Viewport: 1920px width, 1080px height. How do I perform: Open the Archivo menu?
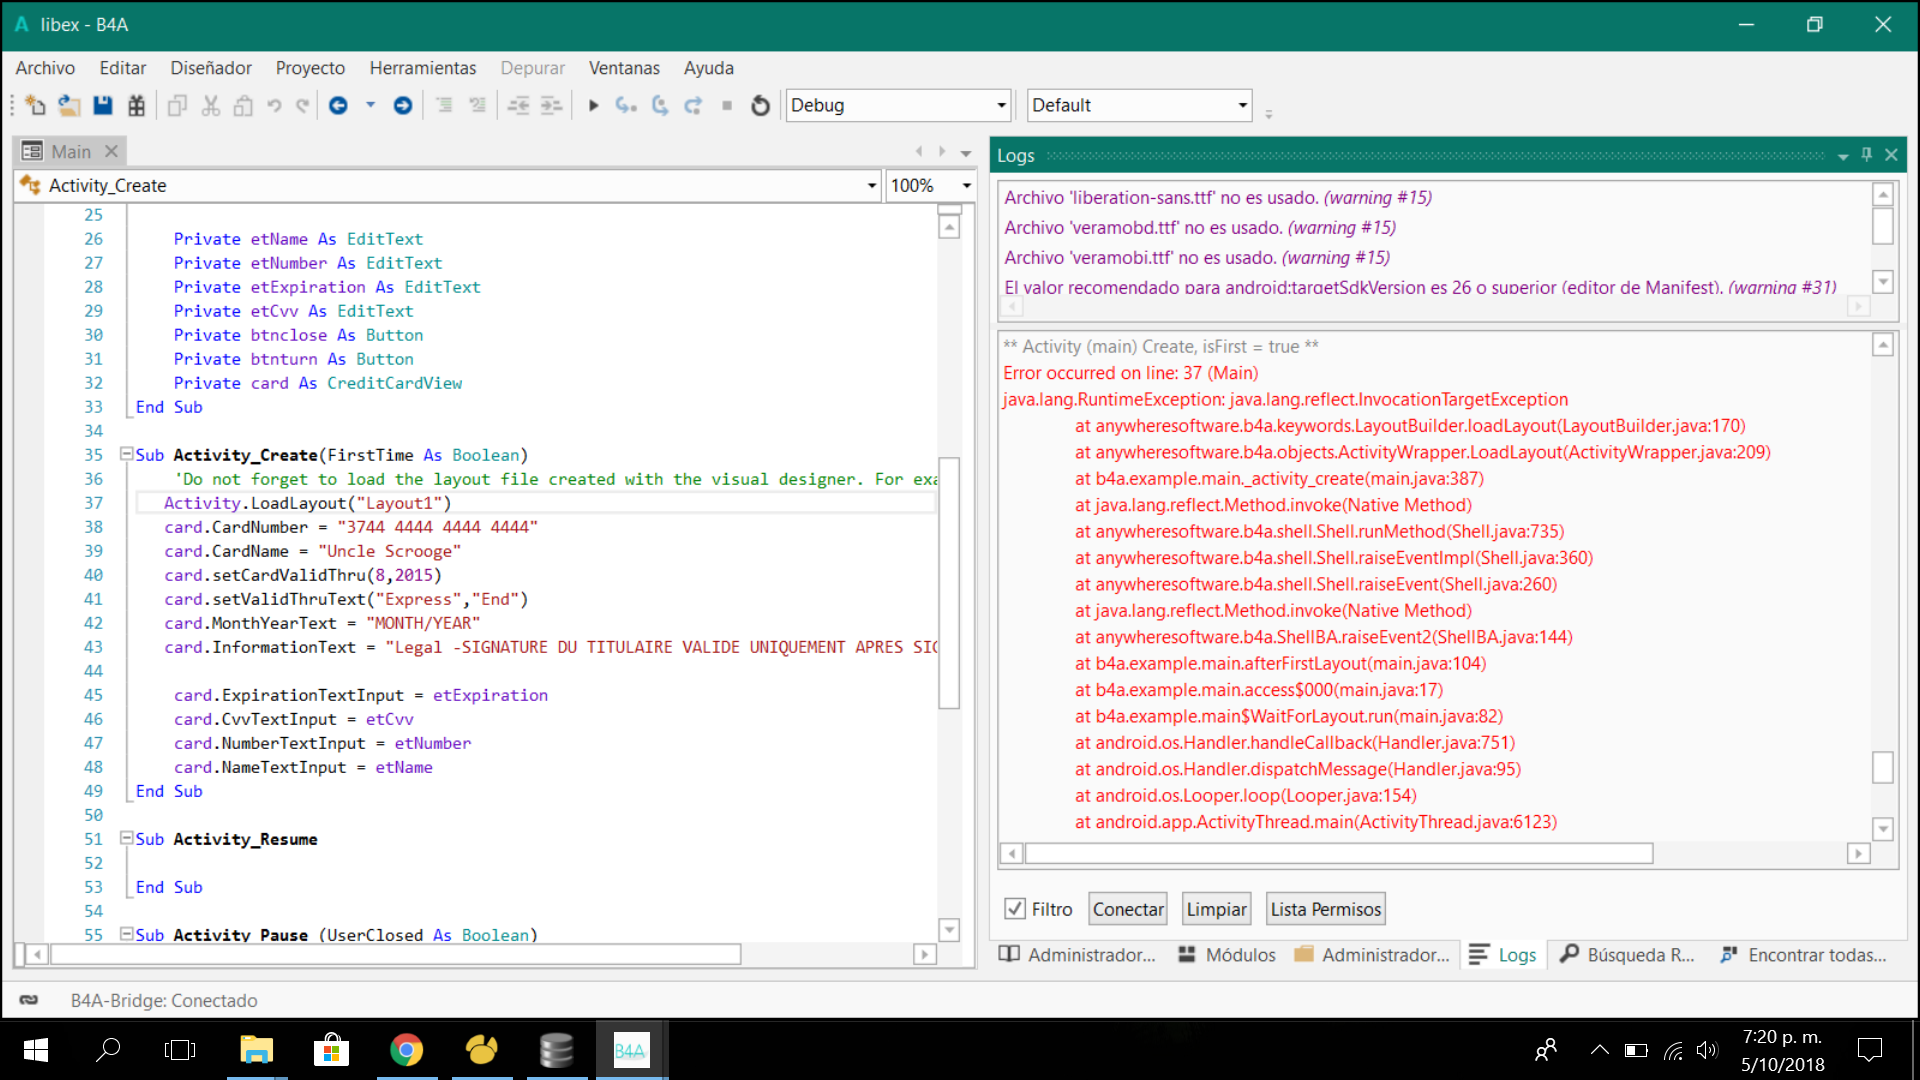point(45,68)
